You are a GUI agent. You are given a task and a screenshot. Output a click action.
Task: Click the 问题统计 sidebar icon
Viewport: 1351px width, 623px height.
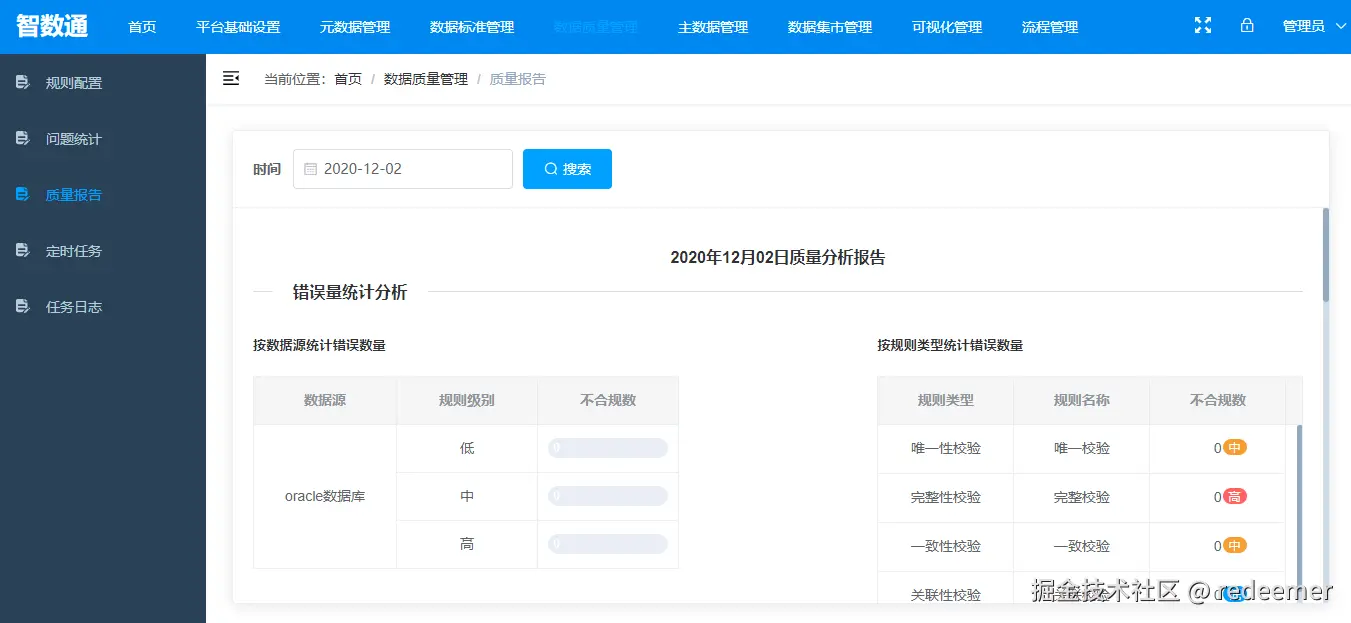22,138
